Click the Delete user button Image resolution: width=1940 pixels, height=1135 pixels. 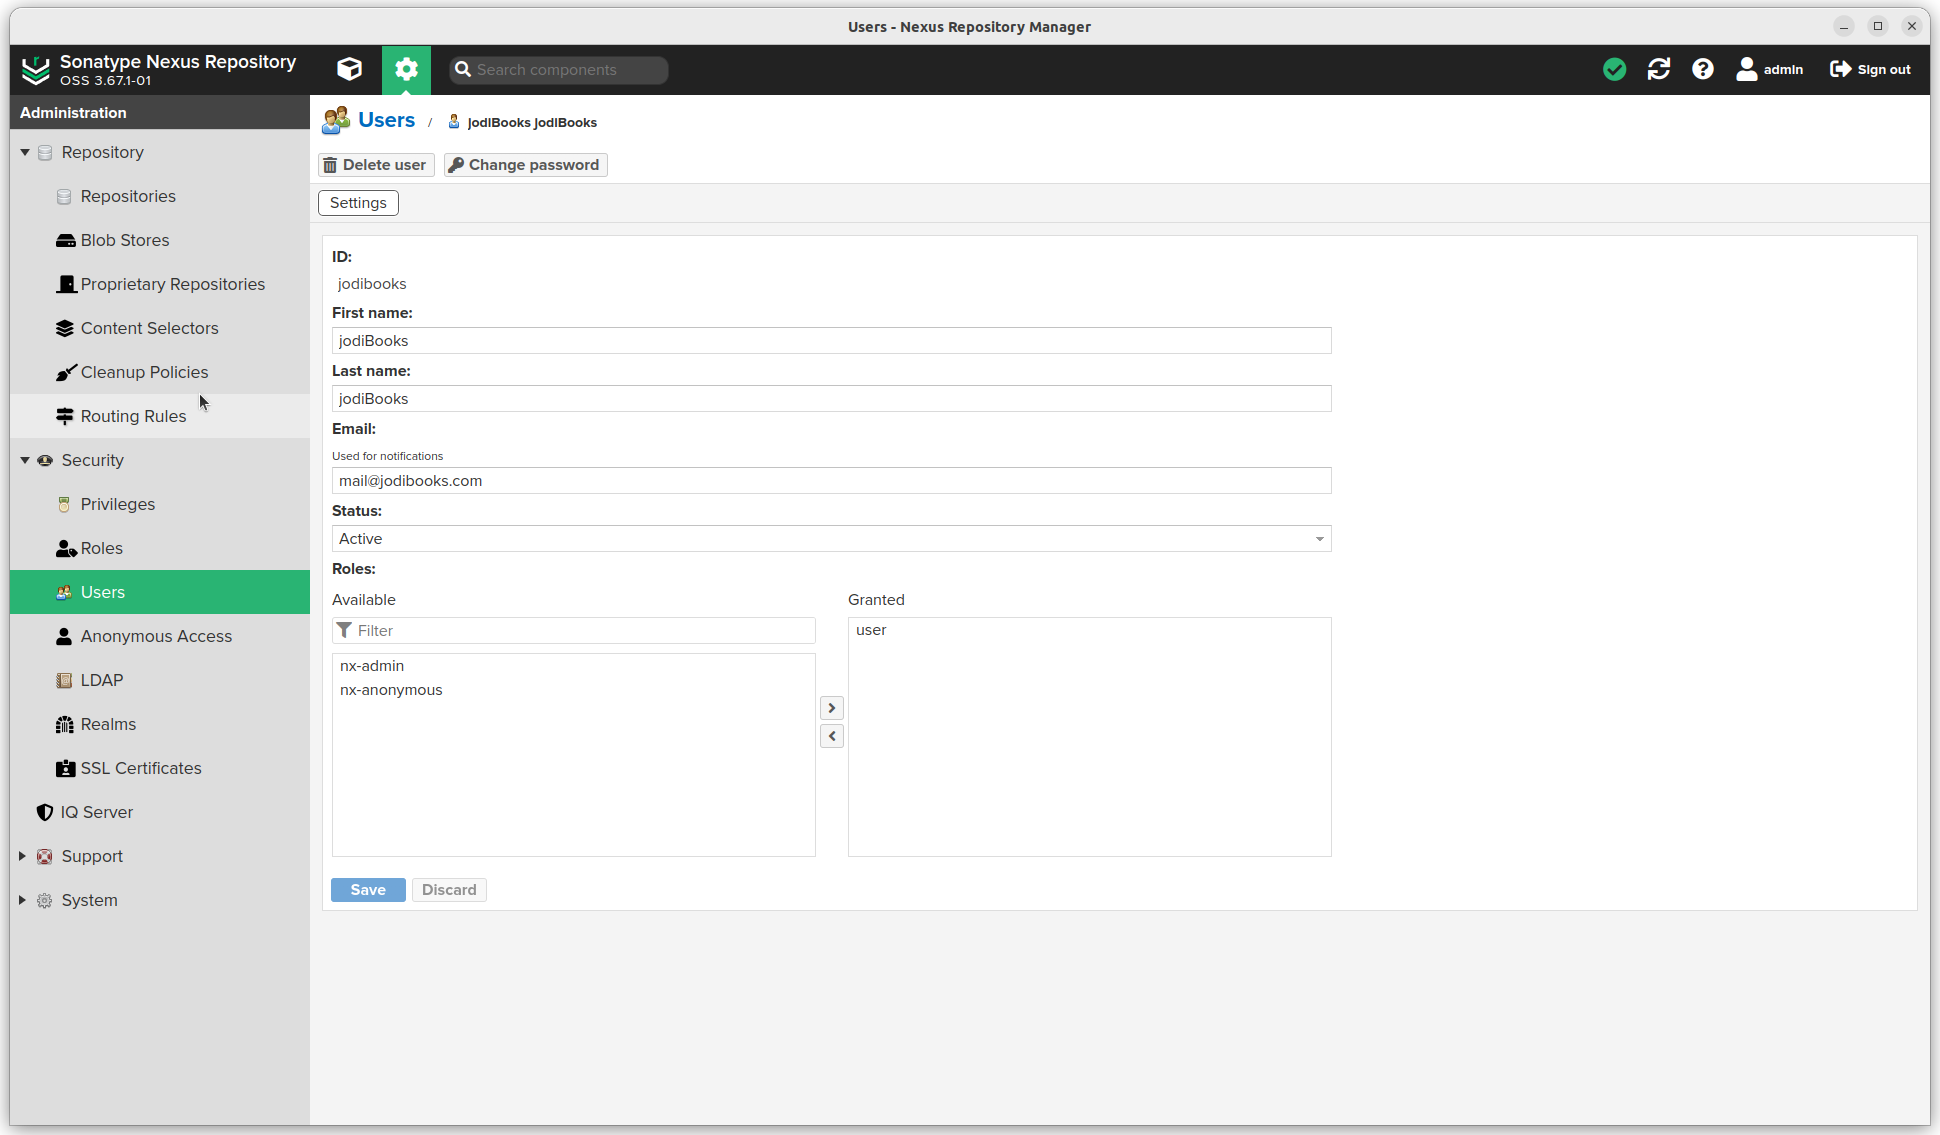tap(375, 165)
